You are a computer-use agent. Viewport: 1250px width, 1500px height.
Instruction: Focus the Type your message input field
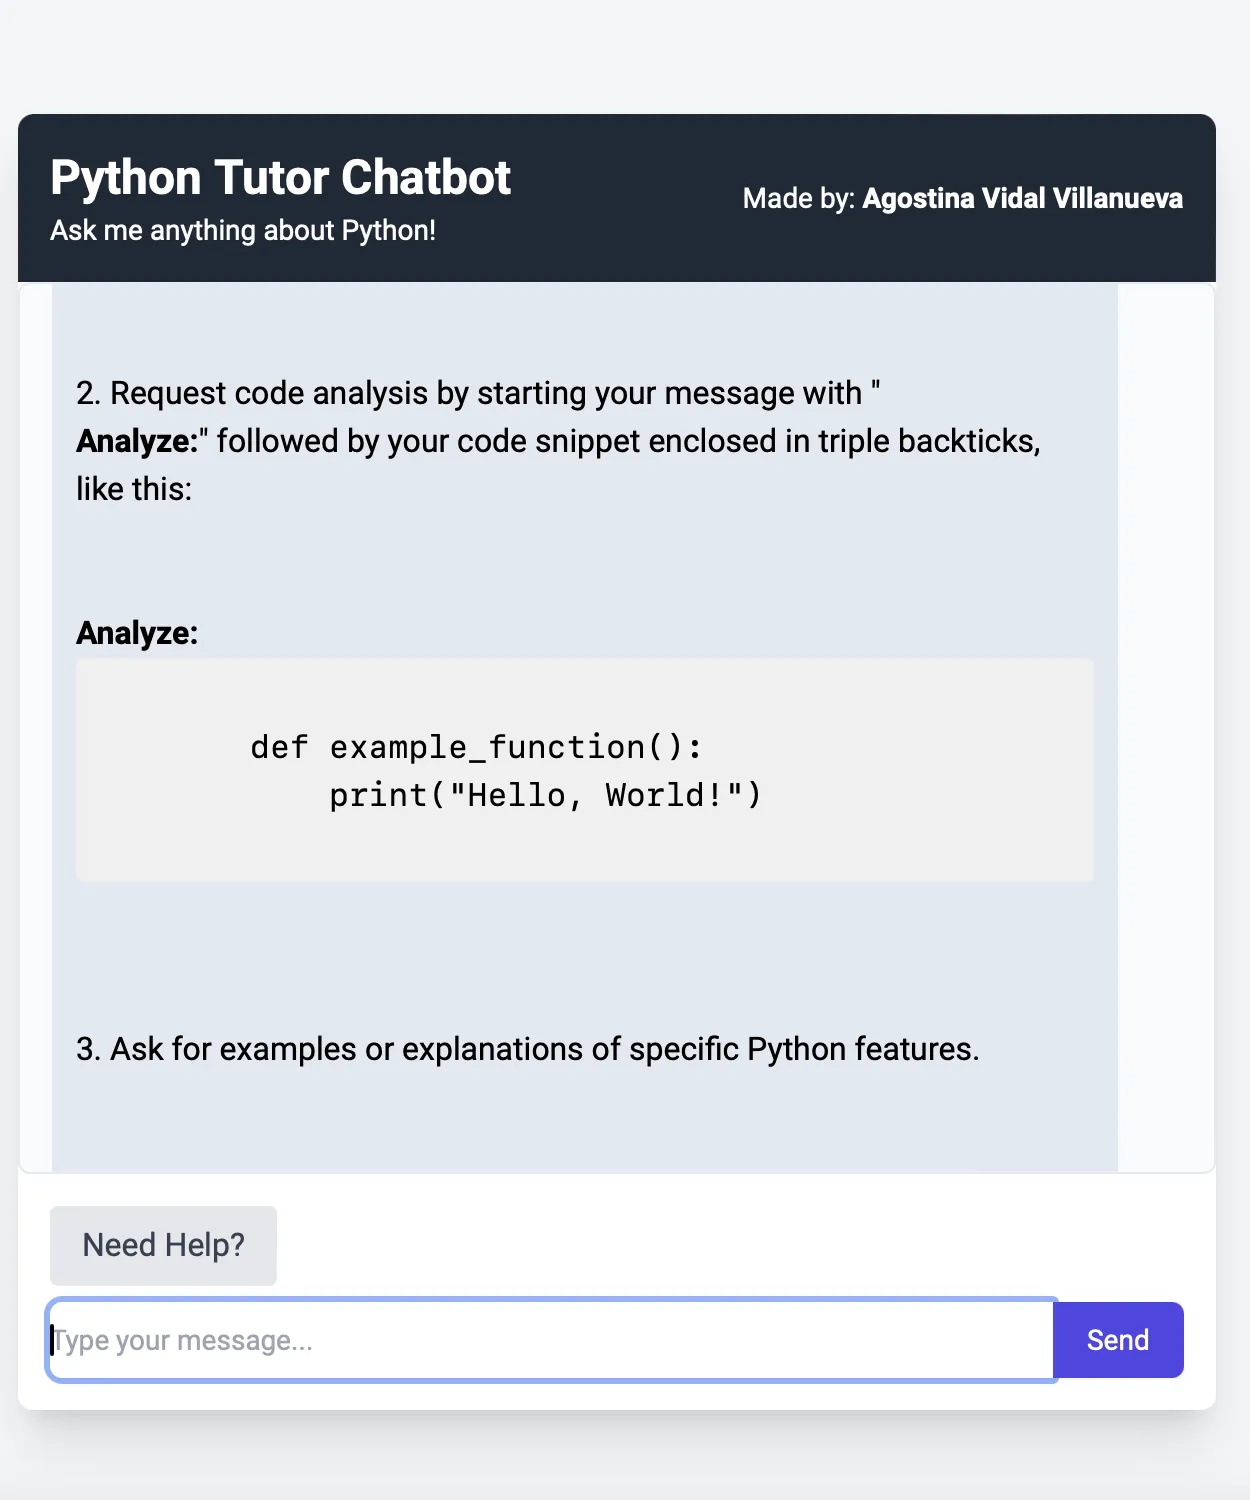[550, 1340]
